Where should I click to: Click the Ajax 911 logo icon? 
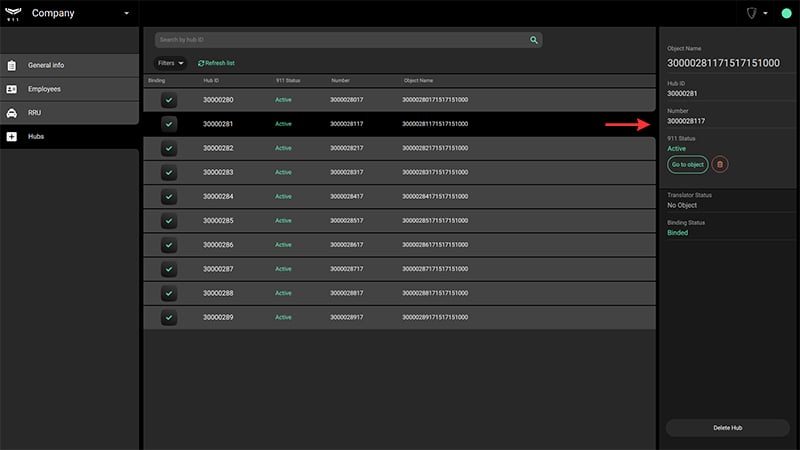pos(13,14)
